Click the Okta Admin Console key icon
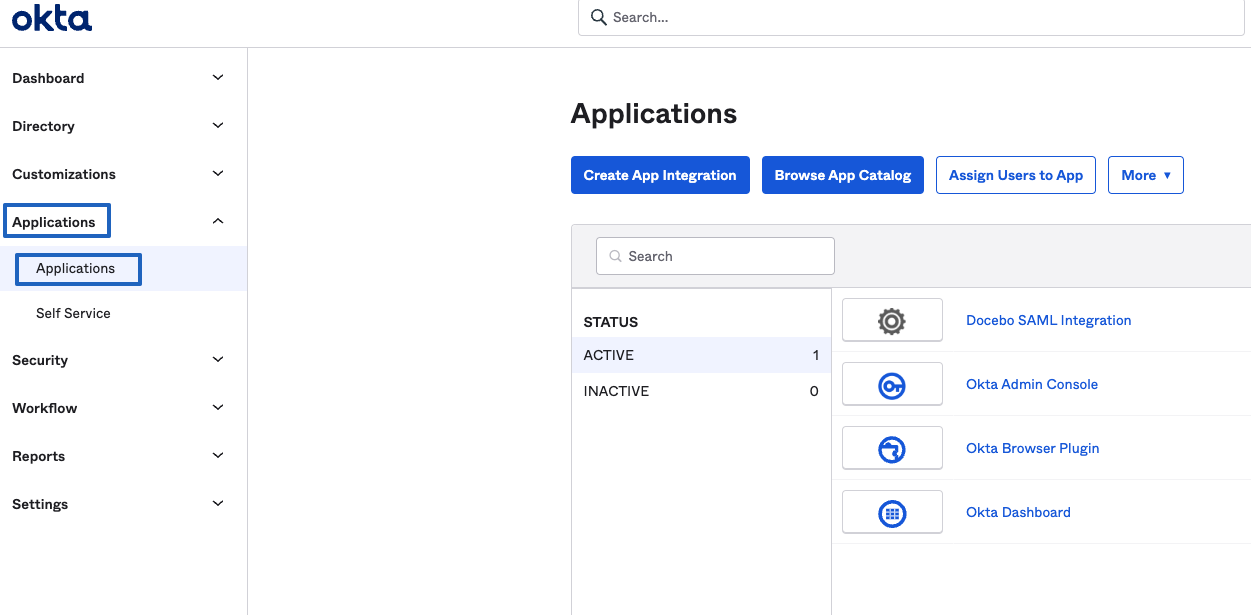Image resolution: width=1251 pixels, height=615 pixels. point(891,383)
